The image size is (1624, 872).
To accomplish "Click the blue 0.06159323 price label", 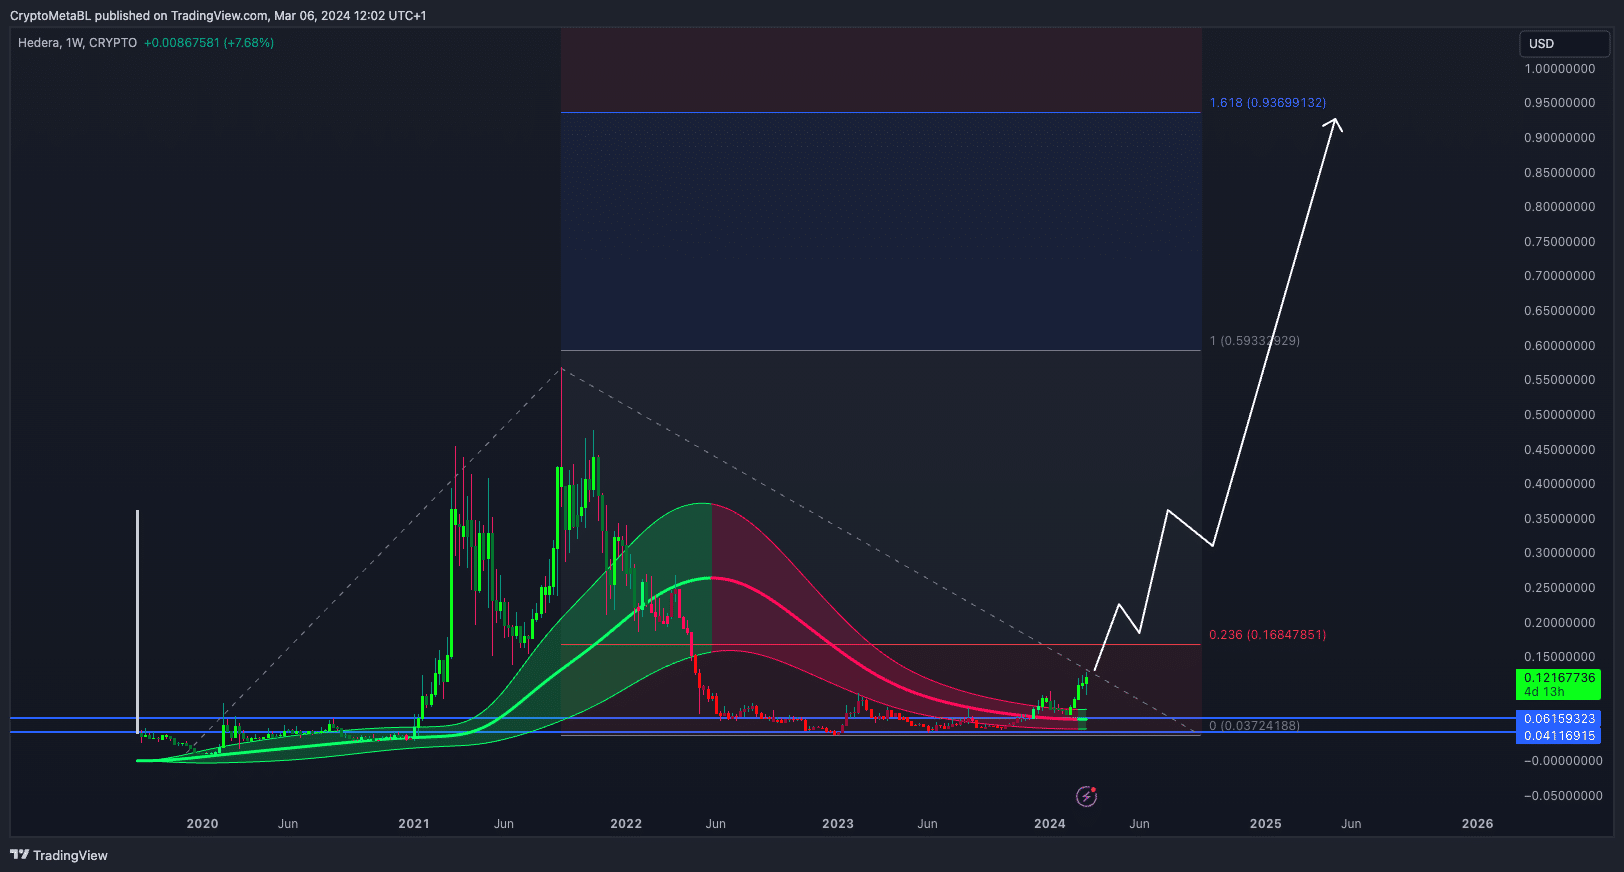I will tap(1558, 719).
